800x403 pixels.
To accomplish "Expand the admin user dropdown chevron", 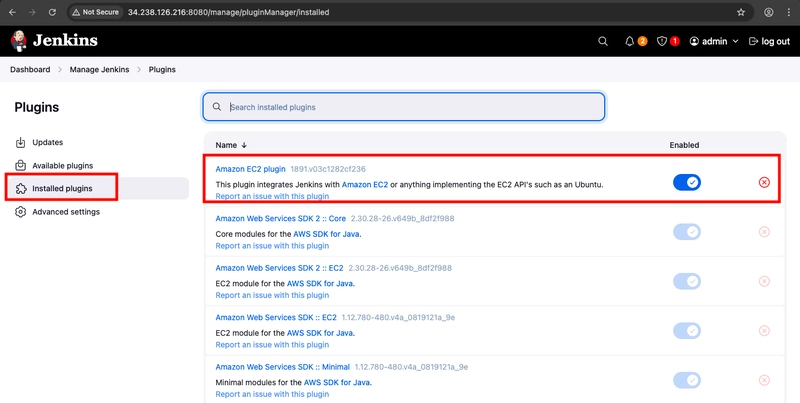I will (735, 41).
